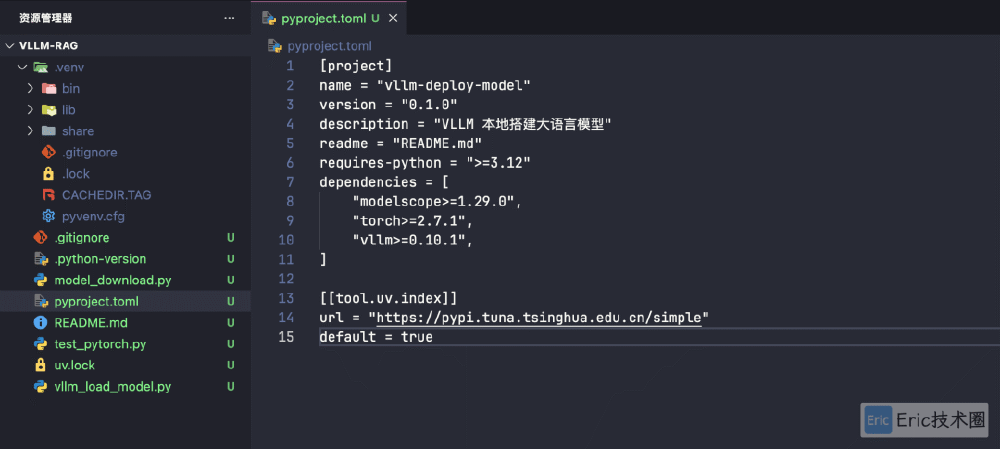Click the Python icon beside vllm_load_model.py
The image size is (1000, 449).
click(41, 386)
